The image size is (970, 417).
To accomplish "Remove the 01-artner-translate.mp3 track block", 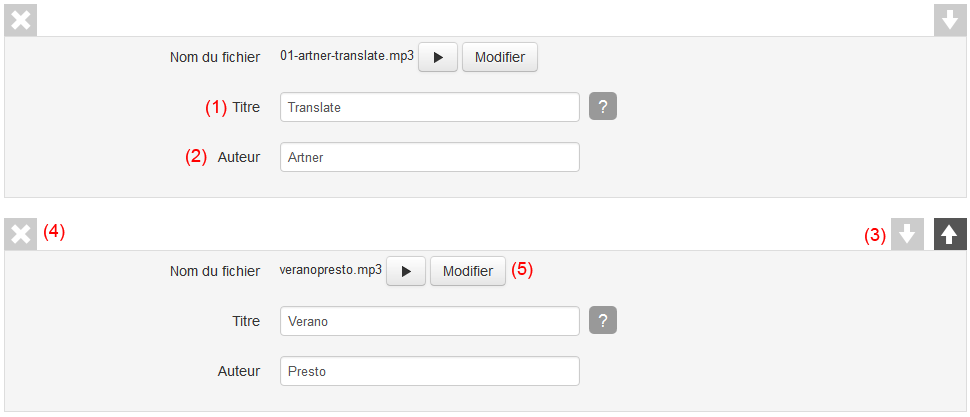I will [x=21, y=21].
